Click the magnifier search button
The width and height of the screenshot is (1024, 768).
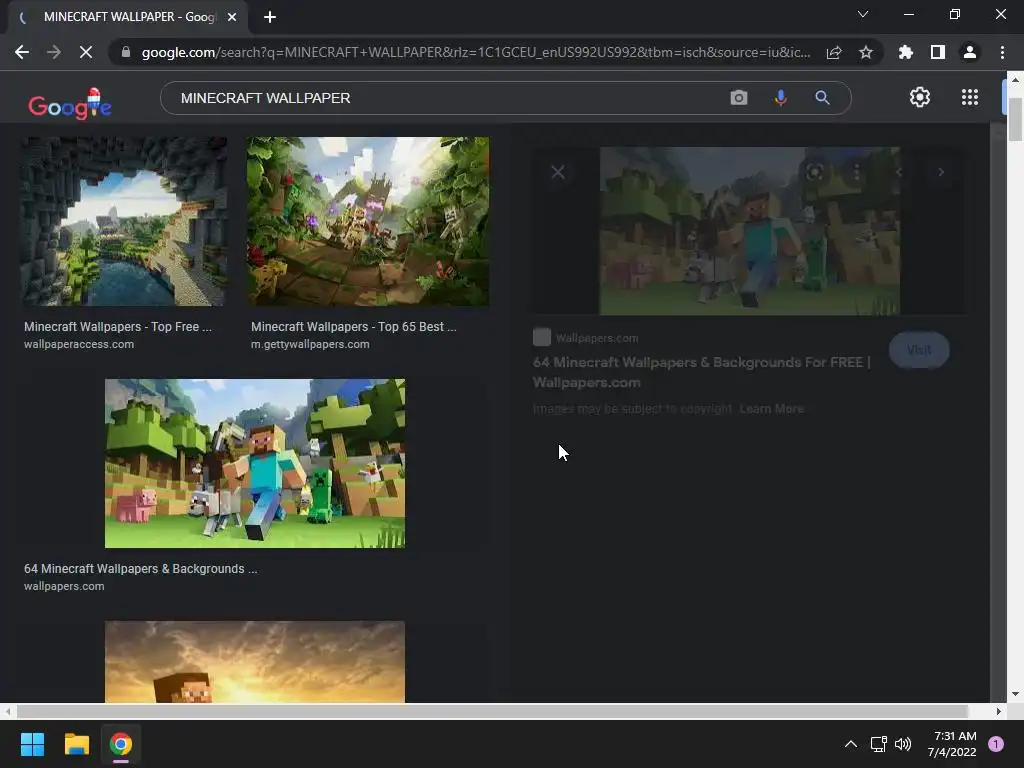(822, 98)
